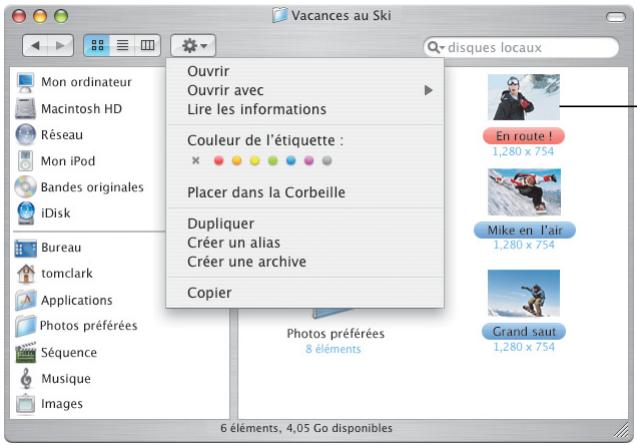Go back with the left arrow button
This screenshot has width=637, height=445.
point(35,45)
